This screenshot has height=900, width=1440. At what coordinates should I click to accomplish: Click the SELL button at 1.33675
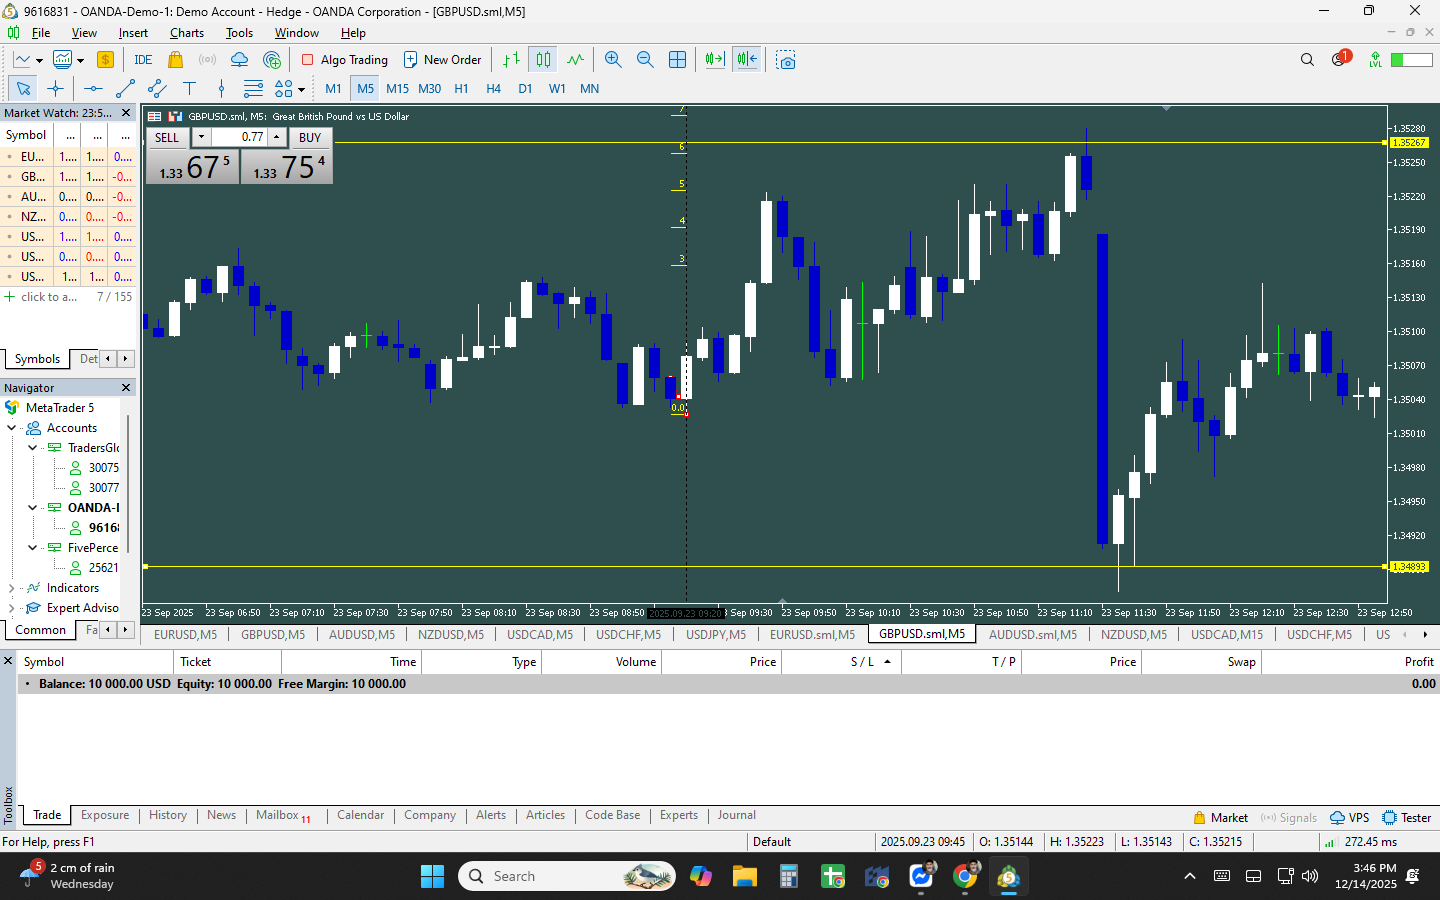194,166
